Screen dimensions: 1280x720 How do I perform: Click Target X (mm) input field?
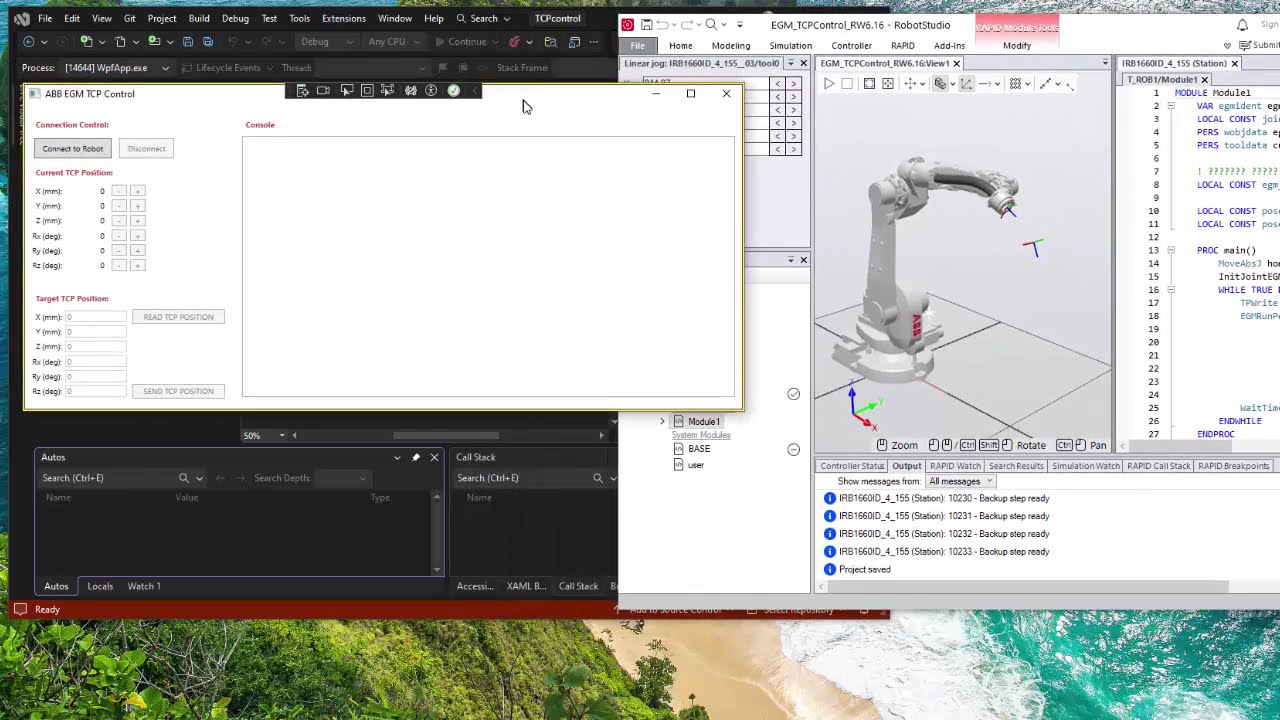point(96,317)
